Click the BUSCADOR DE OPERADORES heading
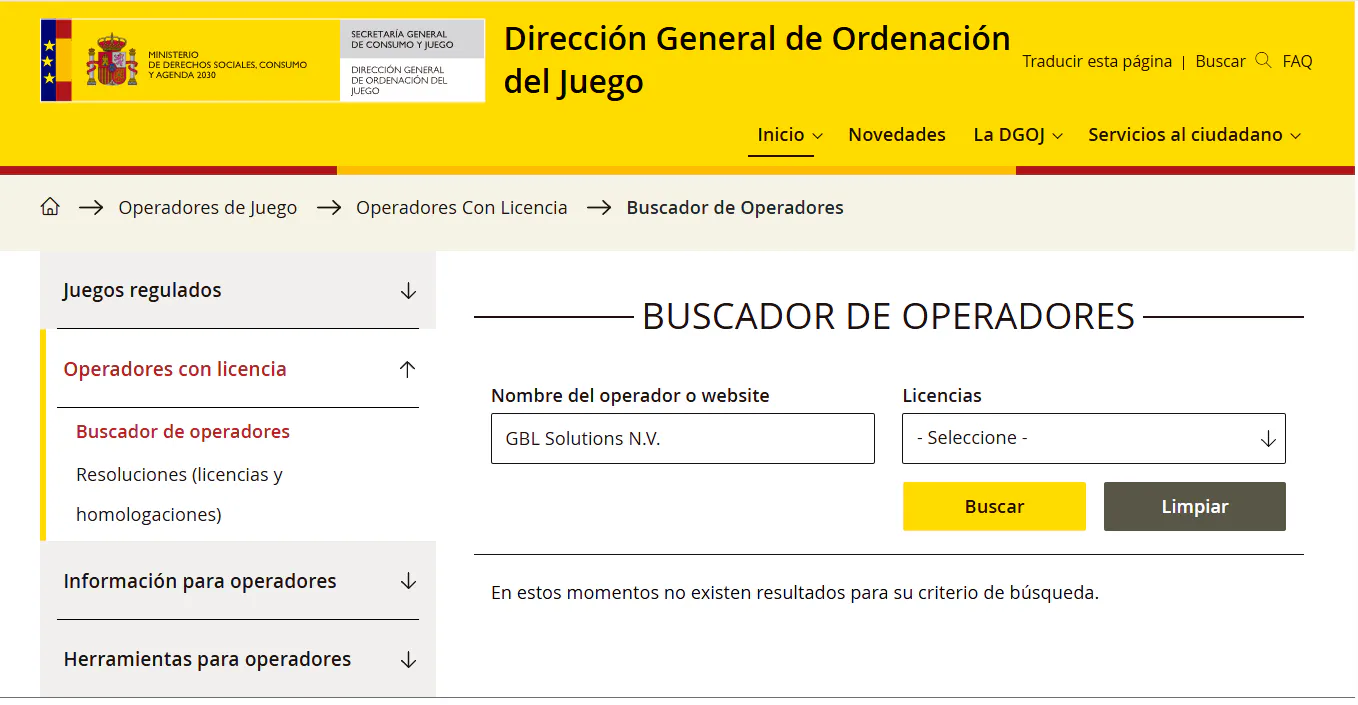Screen dimensions: 1358x705 coord(888,316)
